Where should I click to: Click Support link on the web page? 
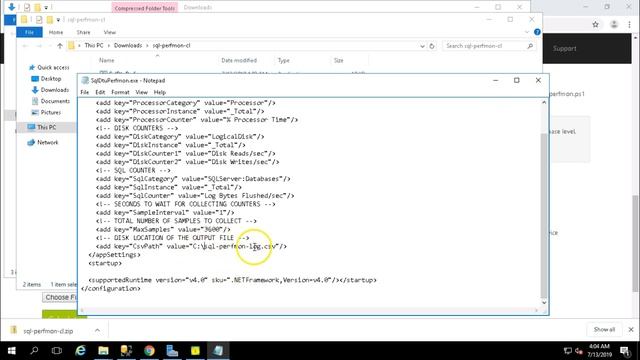[564, 49]
